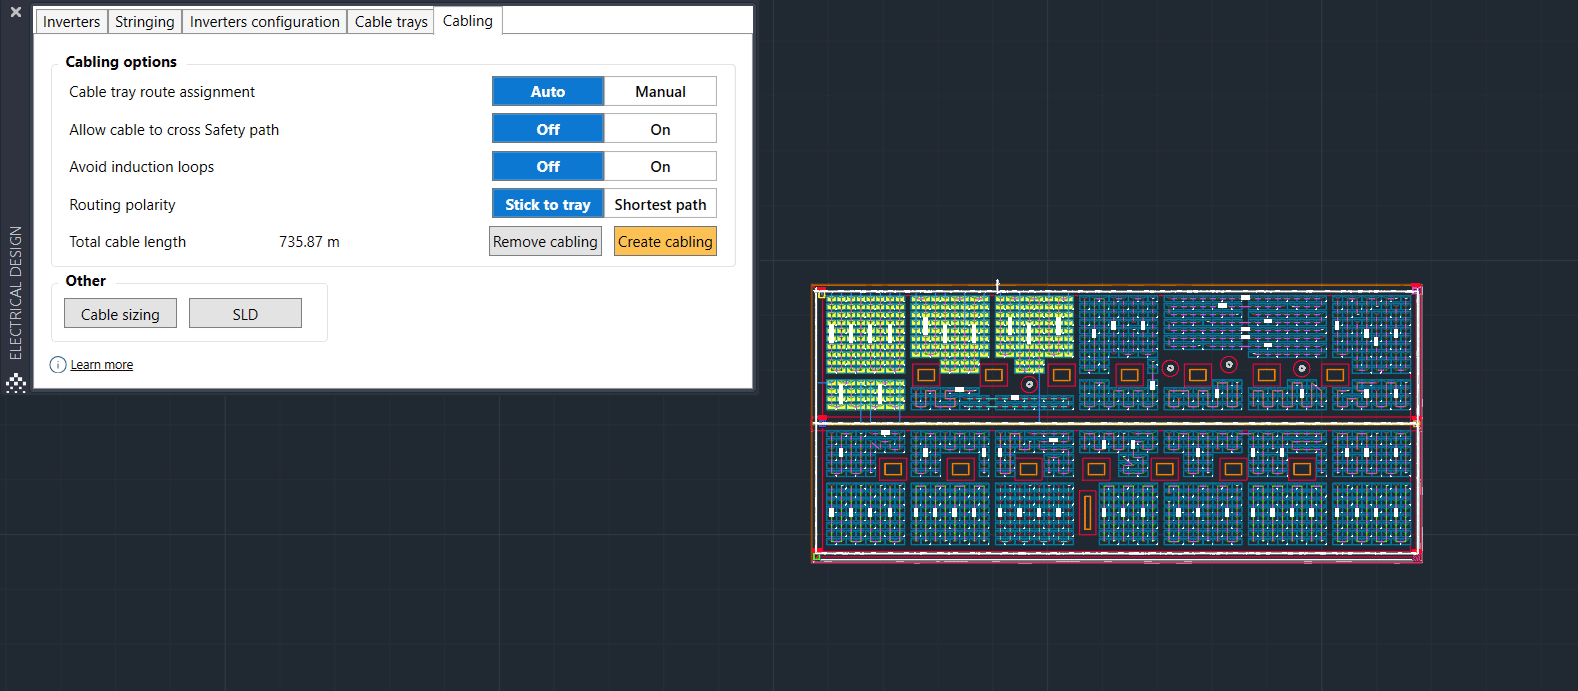1578x691 pixels.
Task: Click the info icon beside Learn more
Action: (58, 365)
